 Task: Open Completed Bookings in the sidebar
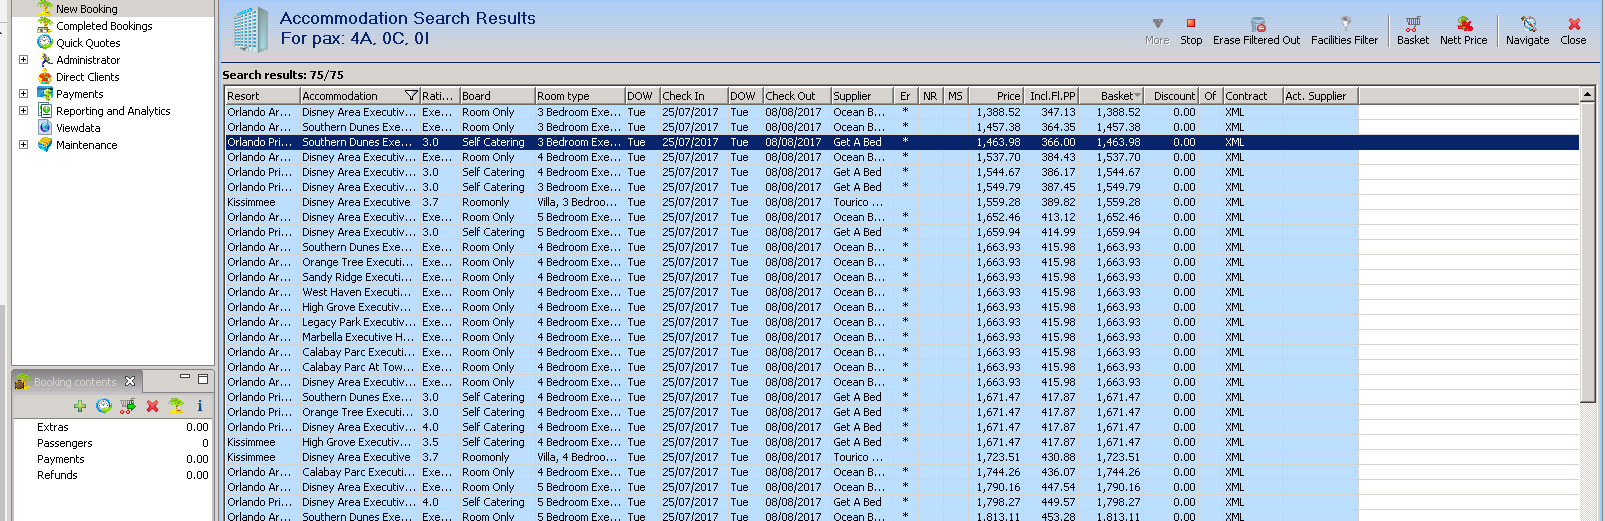point(104,26)
